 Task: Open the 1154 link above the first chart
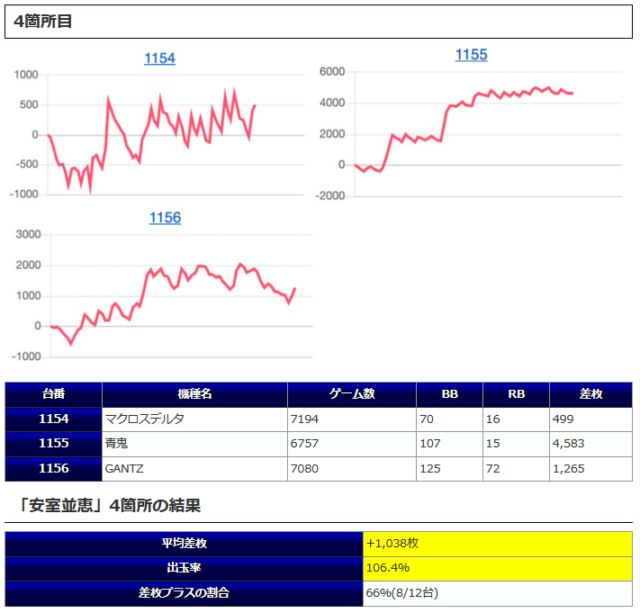[x=159, y=59]
